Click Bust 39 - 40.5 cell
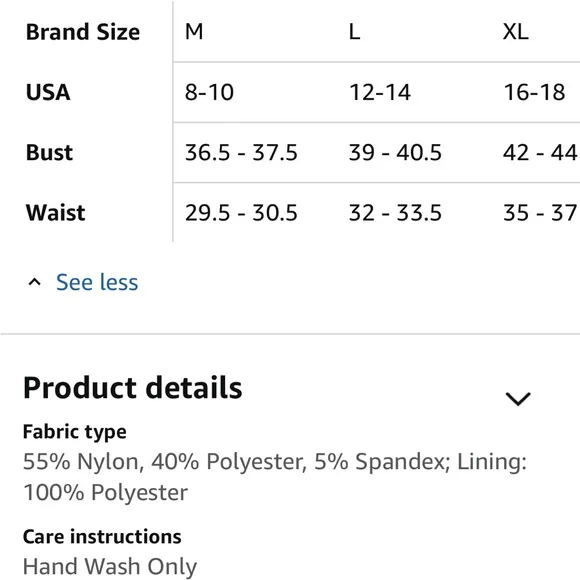This screenshot has width=580, height=580. (395, 152)
